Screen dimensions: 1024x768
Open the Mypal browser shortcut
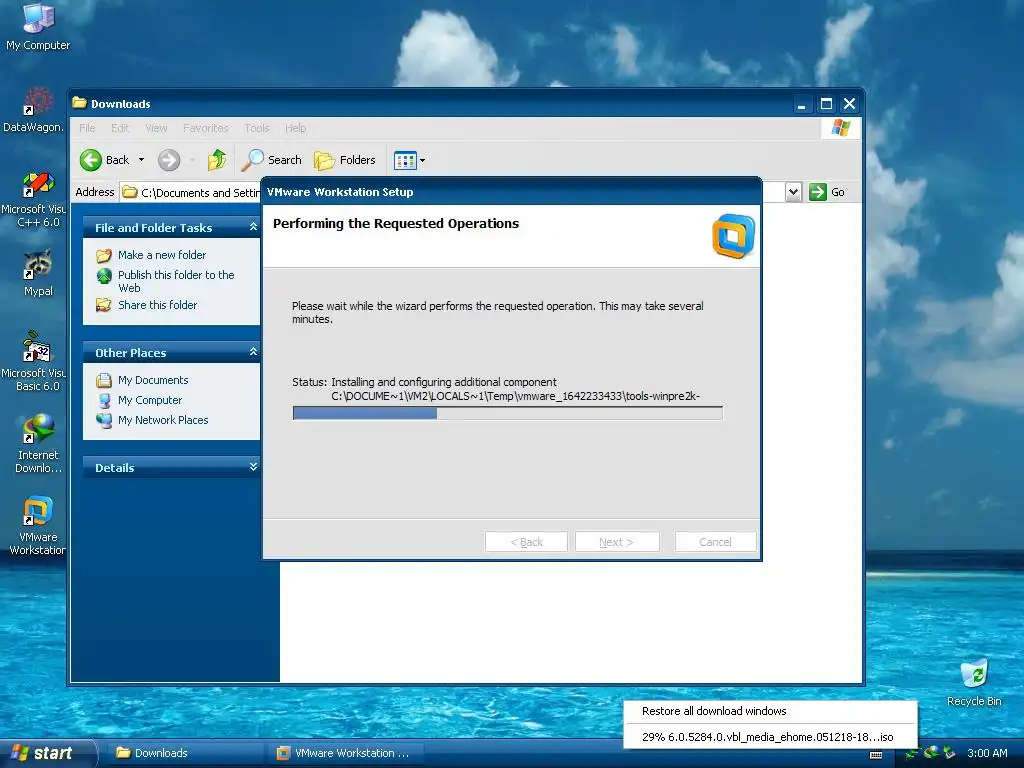tap(38, 273)
